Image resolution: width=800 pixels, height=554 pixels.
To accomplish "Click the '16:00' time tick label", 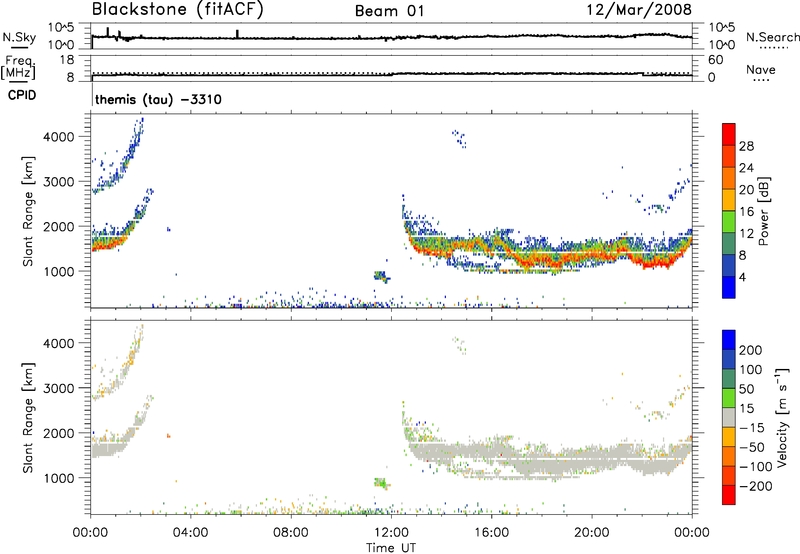I will [x=491, y=533].
